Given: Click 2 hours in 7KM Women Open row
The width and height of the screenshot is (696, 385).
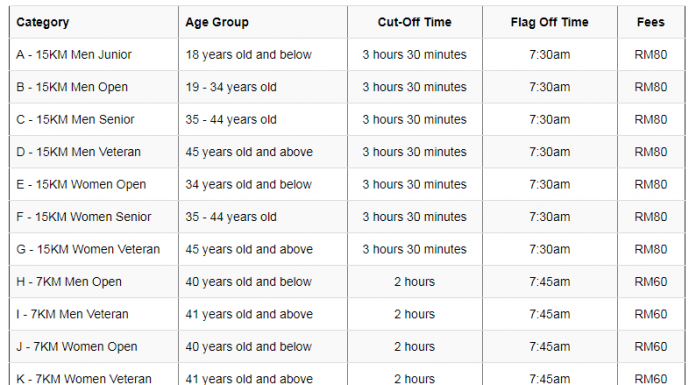Looking at the screenshot, I should tap(415, 346).
